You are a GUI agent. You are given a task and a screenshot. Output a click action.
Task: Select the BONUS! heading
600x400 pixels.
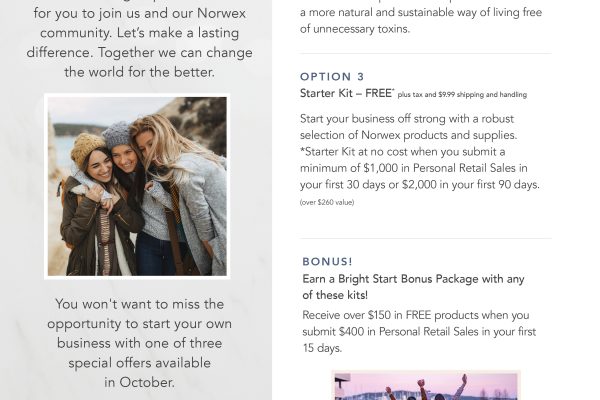click(326, 263)
